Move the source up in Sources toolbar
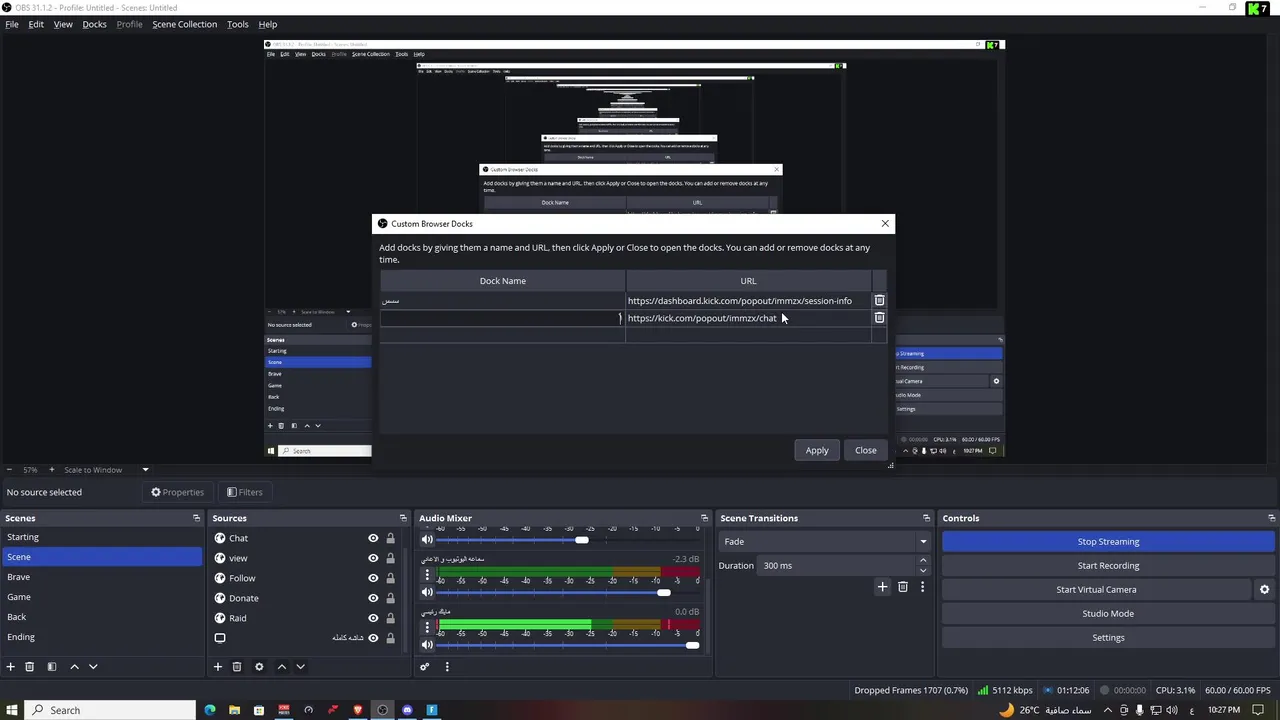 pyautogui.click(x=281, y=667)
